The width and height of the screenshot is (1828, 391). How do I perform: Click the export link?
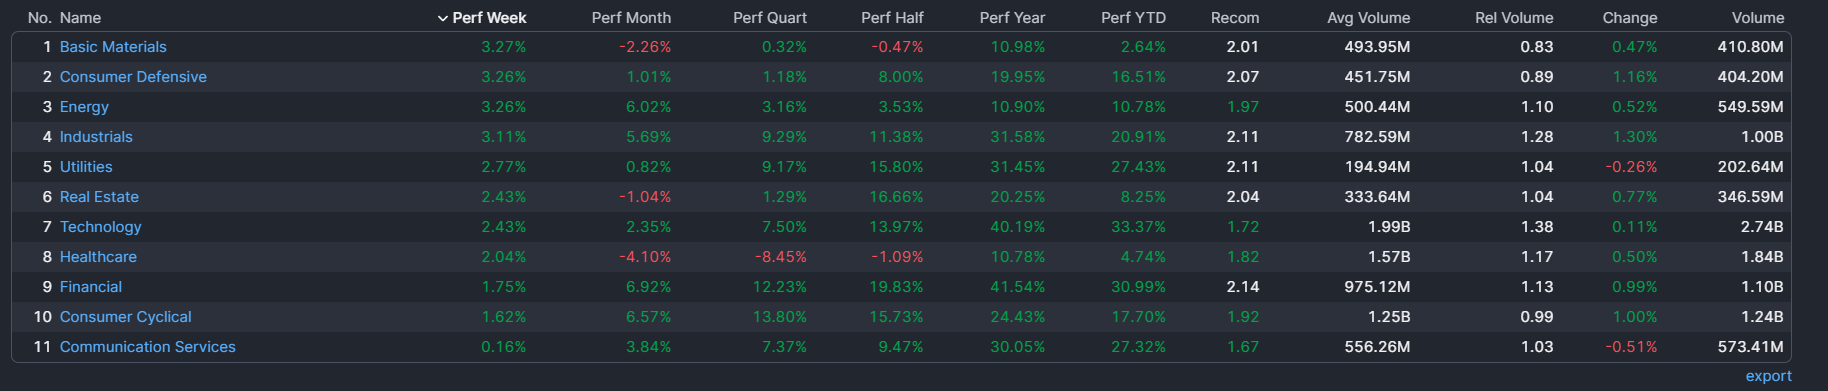1768,376
